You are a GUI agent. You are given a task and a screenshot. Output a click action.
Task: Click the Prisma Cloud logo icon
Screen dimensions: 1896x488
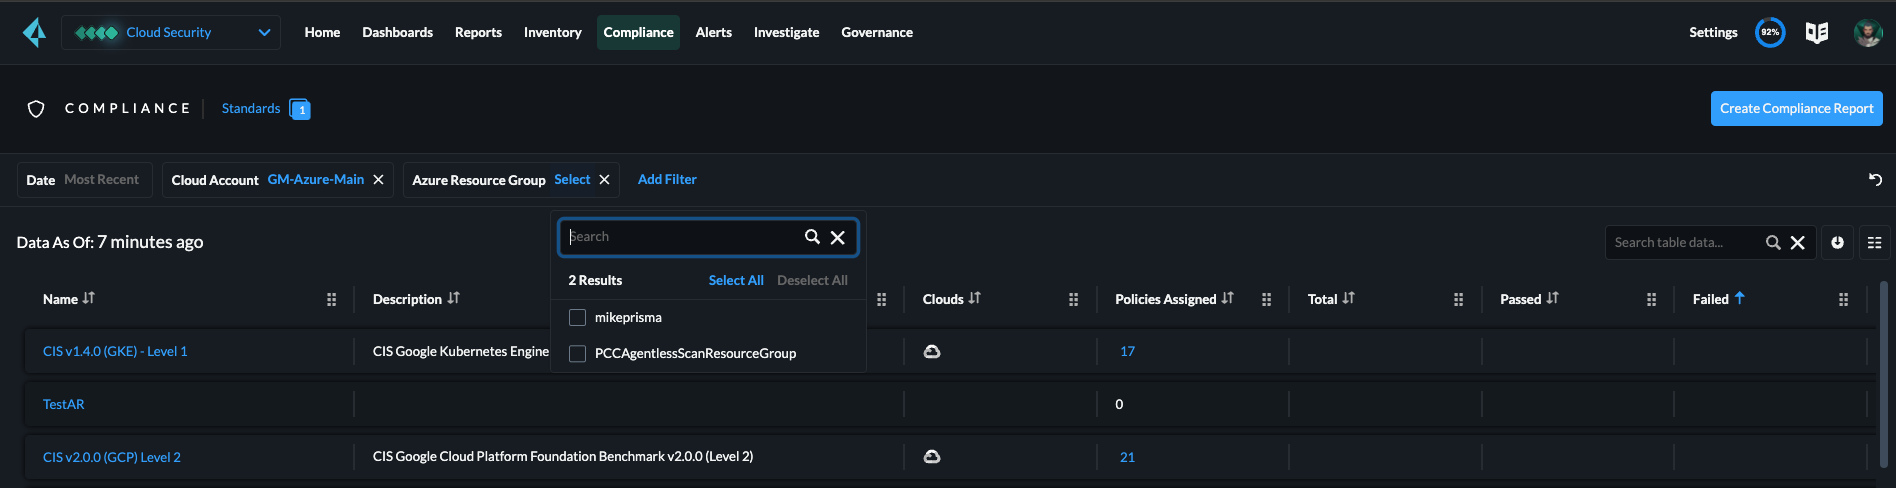(x=35, y=33)
